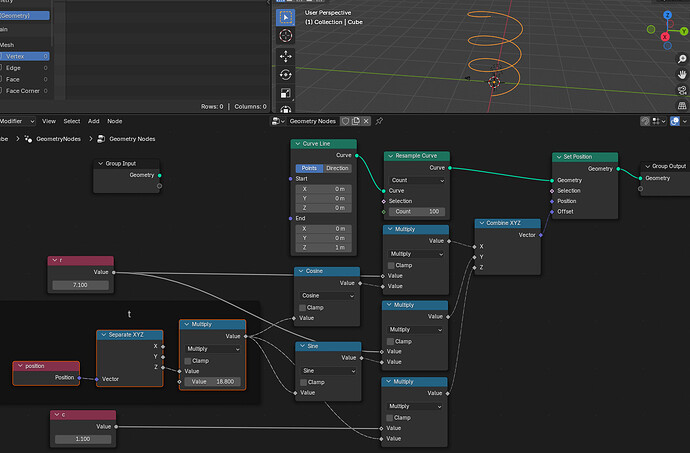This screenshot has width=690, height=453.
Task: Collapse the Combine XYZ node
Action: [x=482, y=223]
